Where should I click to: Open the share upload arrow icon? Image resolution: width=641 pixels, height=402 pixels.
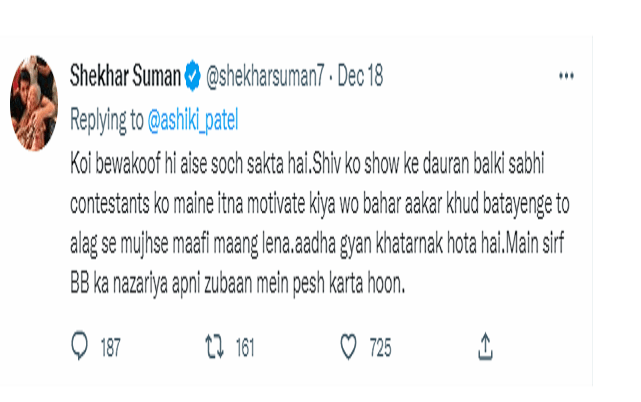(x=485, y=347)
